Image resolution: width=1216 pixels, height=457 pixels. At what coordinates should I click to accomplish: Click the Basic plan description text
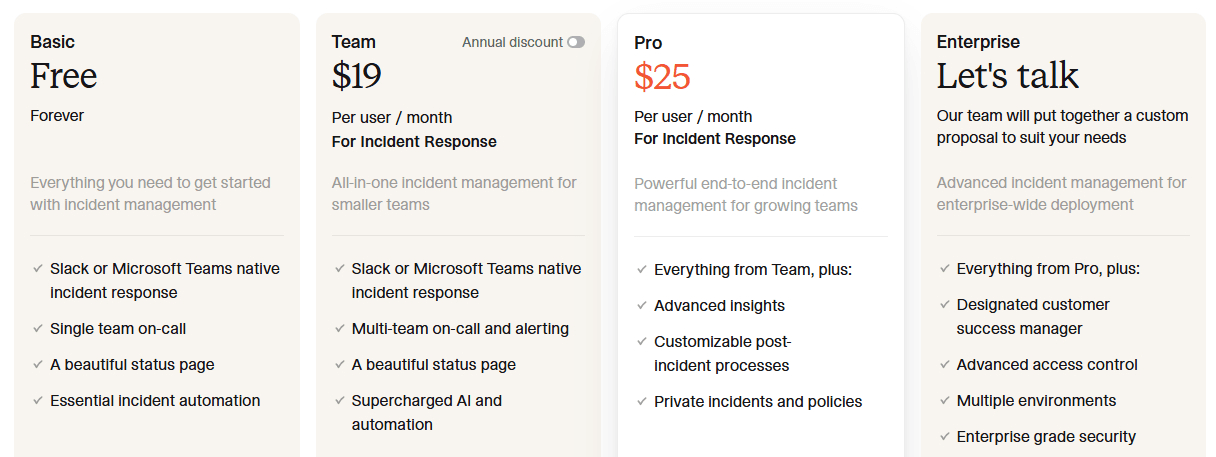(x=150, y=194)
